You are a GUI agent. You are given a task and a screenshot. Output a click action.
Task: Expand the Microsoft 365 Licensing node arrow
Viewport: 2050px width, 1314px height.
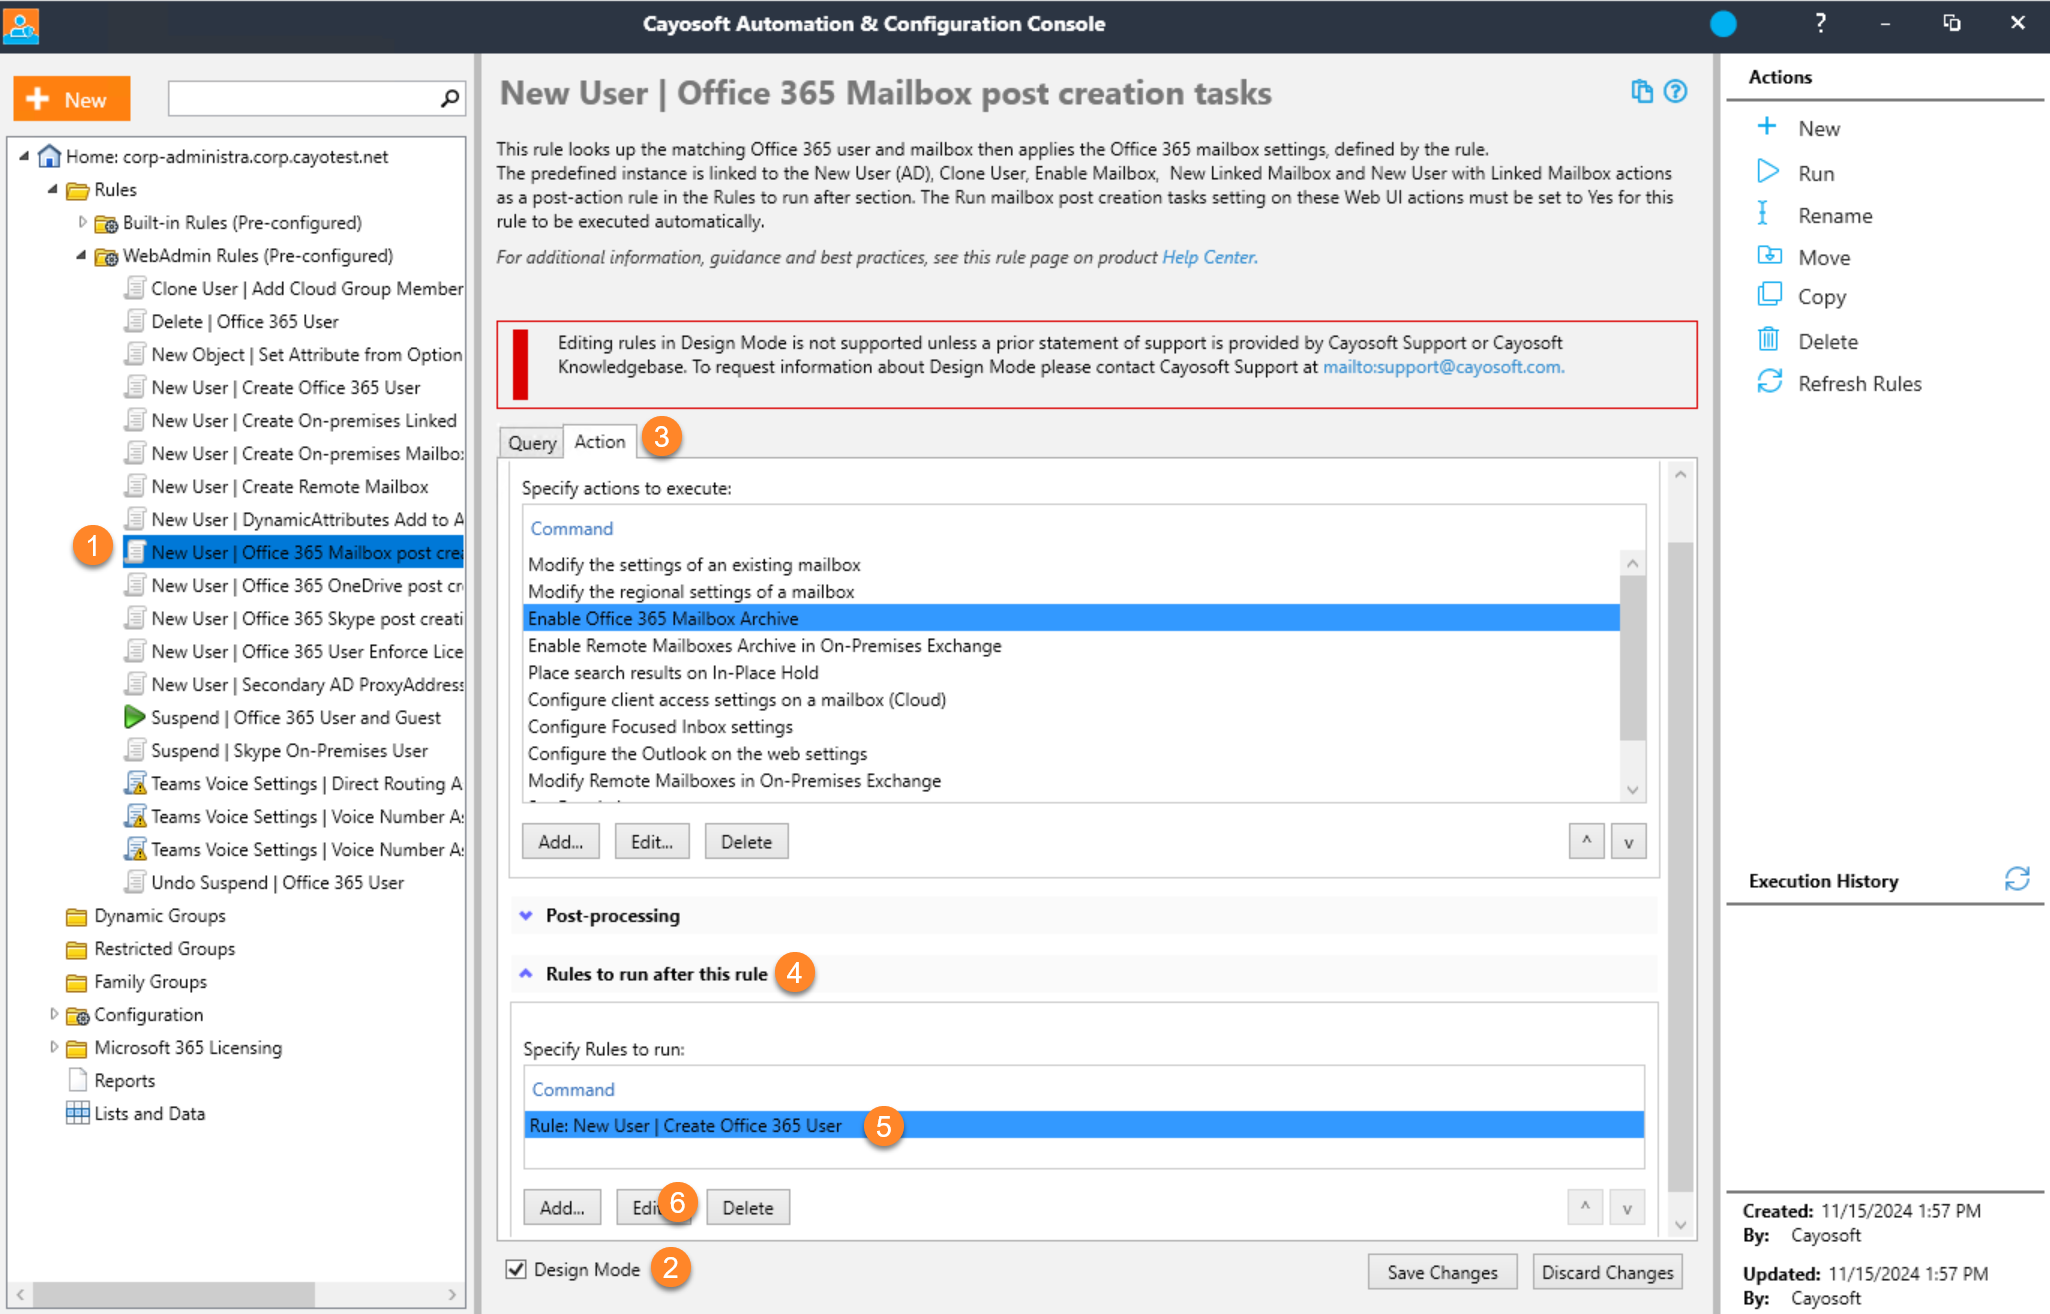point(54,1047)
